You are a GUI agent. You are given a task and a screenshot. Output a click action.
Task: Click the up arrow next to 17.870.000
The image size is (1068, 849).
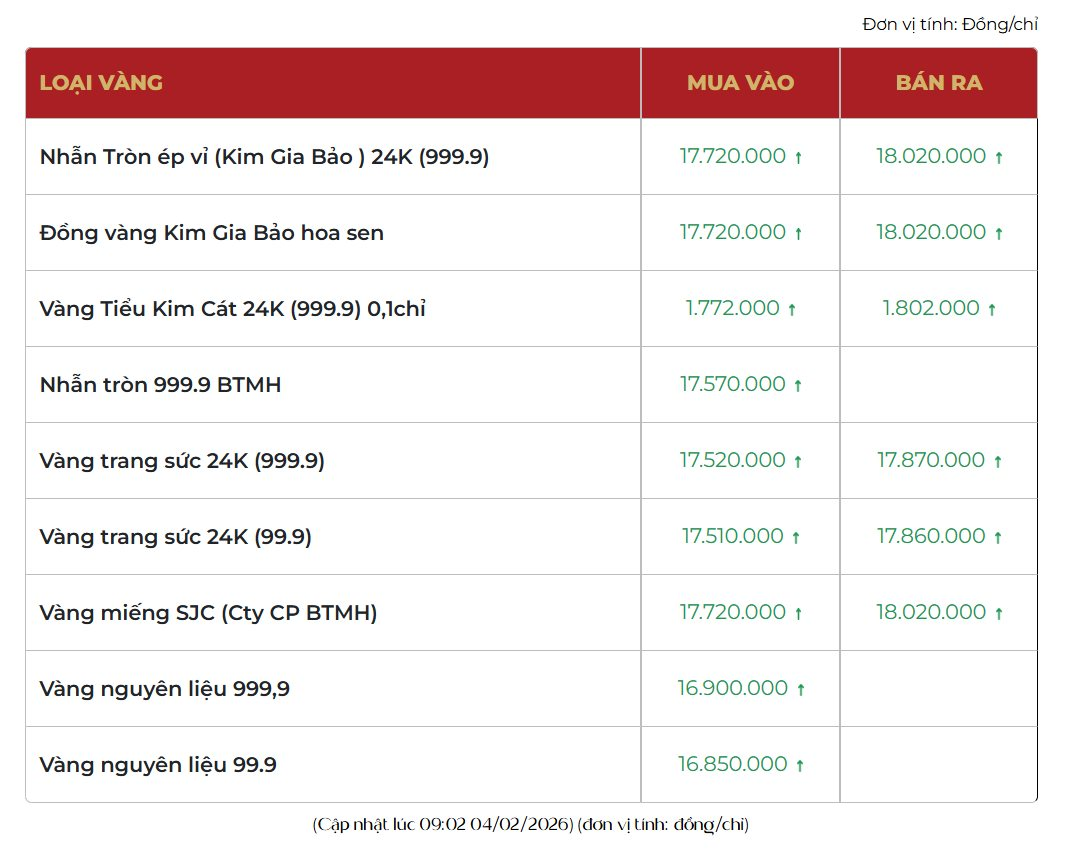[x=998, y=462]
